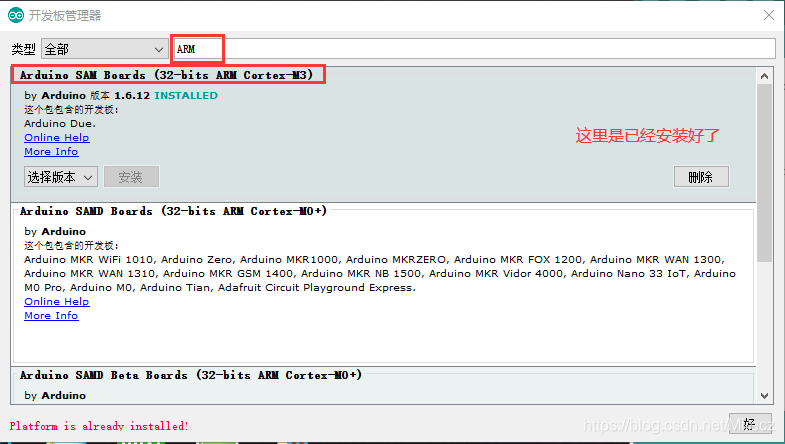Screen dimensions: 785x444
Task: Open the 类型 type dropdown showing 全部
Action: (105, 49)
